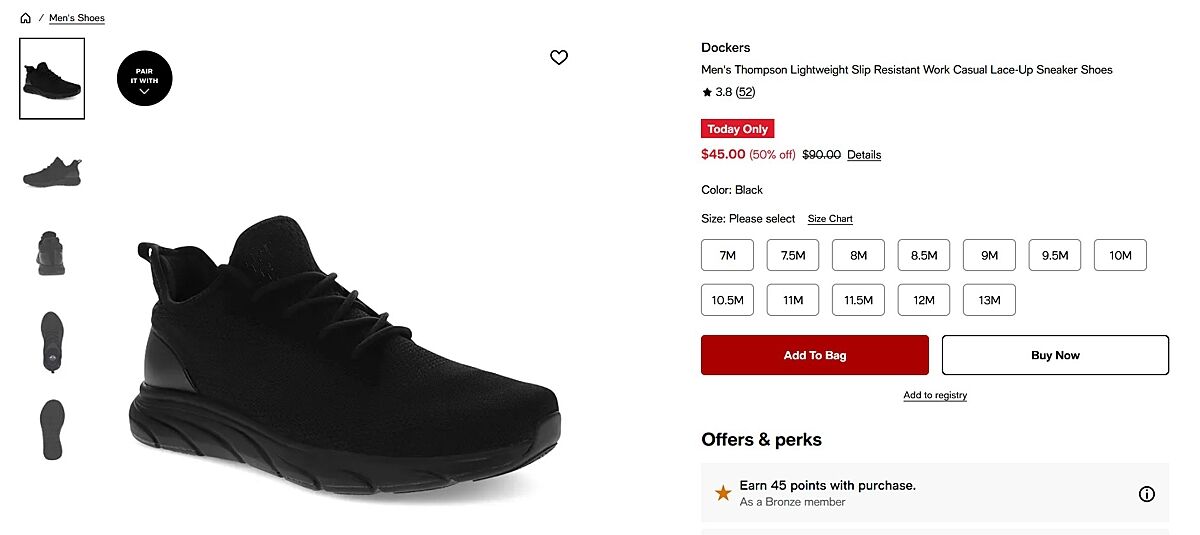Viewport: 1200px width, 535px height.
Task: Select the first front-angle shoe thumbnail
Action: point(52,79)
